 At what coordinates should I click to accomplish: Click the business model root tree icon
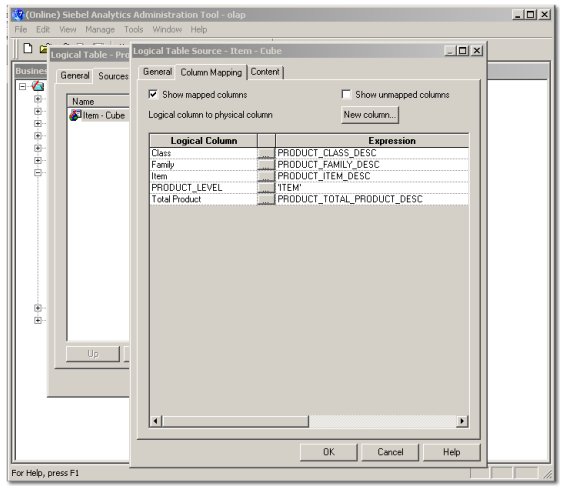(38, 86)
